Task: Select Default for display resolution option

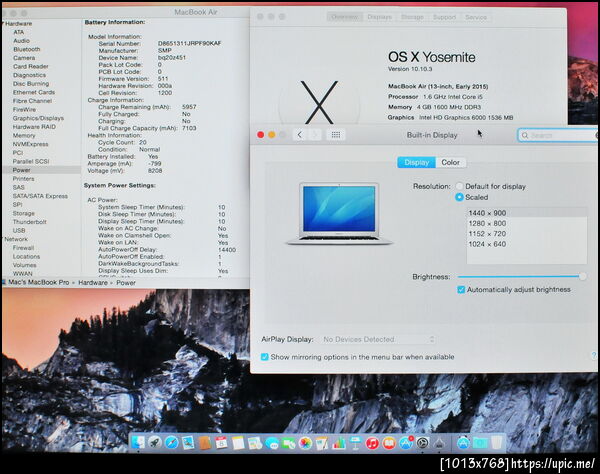Action: click(459, 186)
